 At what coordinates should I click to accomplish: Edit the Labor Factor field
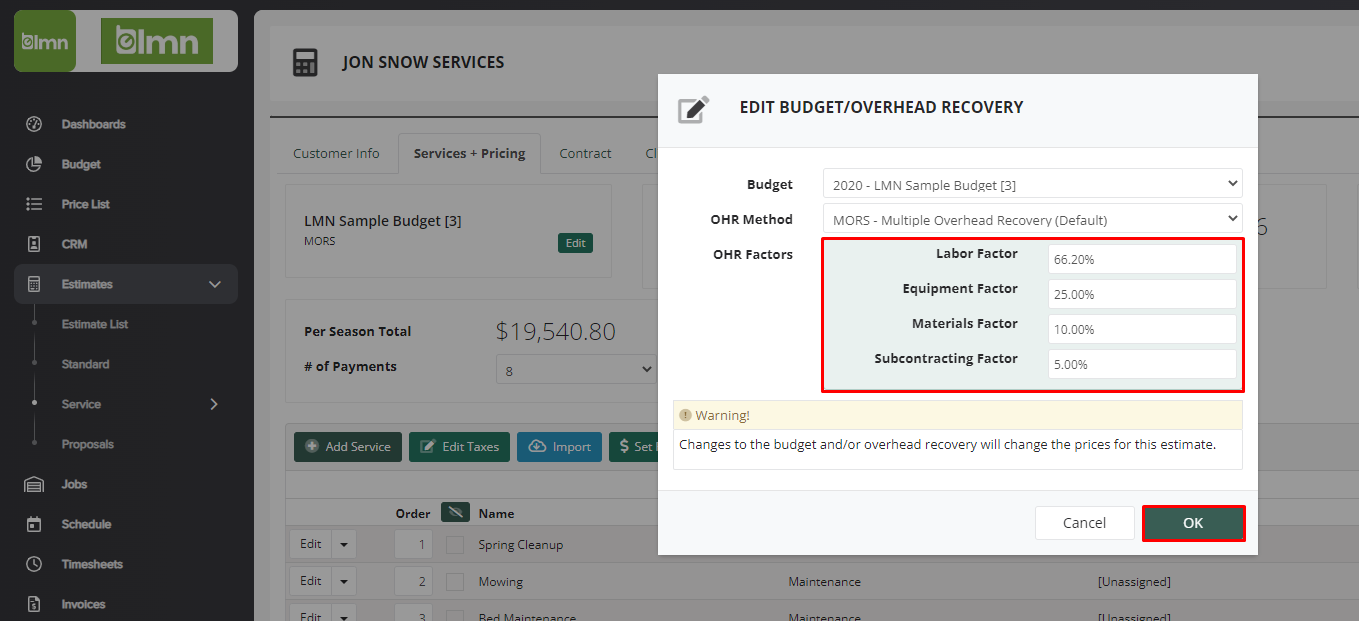tap(1142, 259)
